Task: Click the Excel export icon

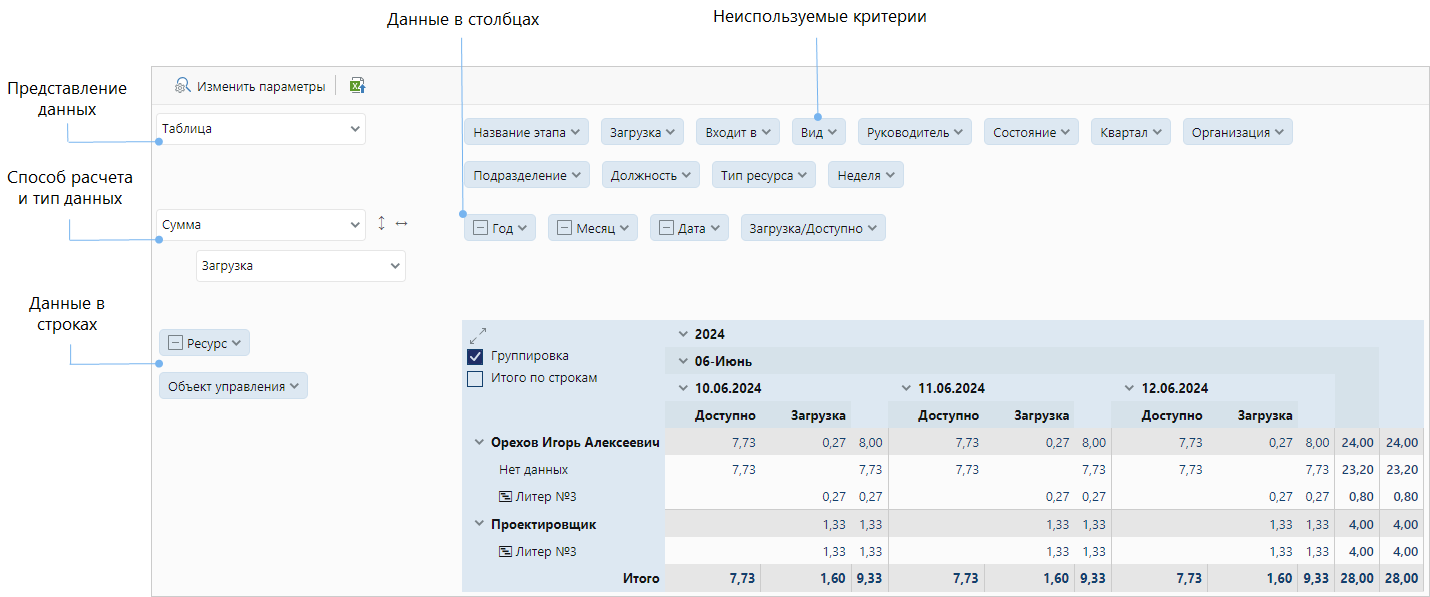Action: (x=357, y=86)
